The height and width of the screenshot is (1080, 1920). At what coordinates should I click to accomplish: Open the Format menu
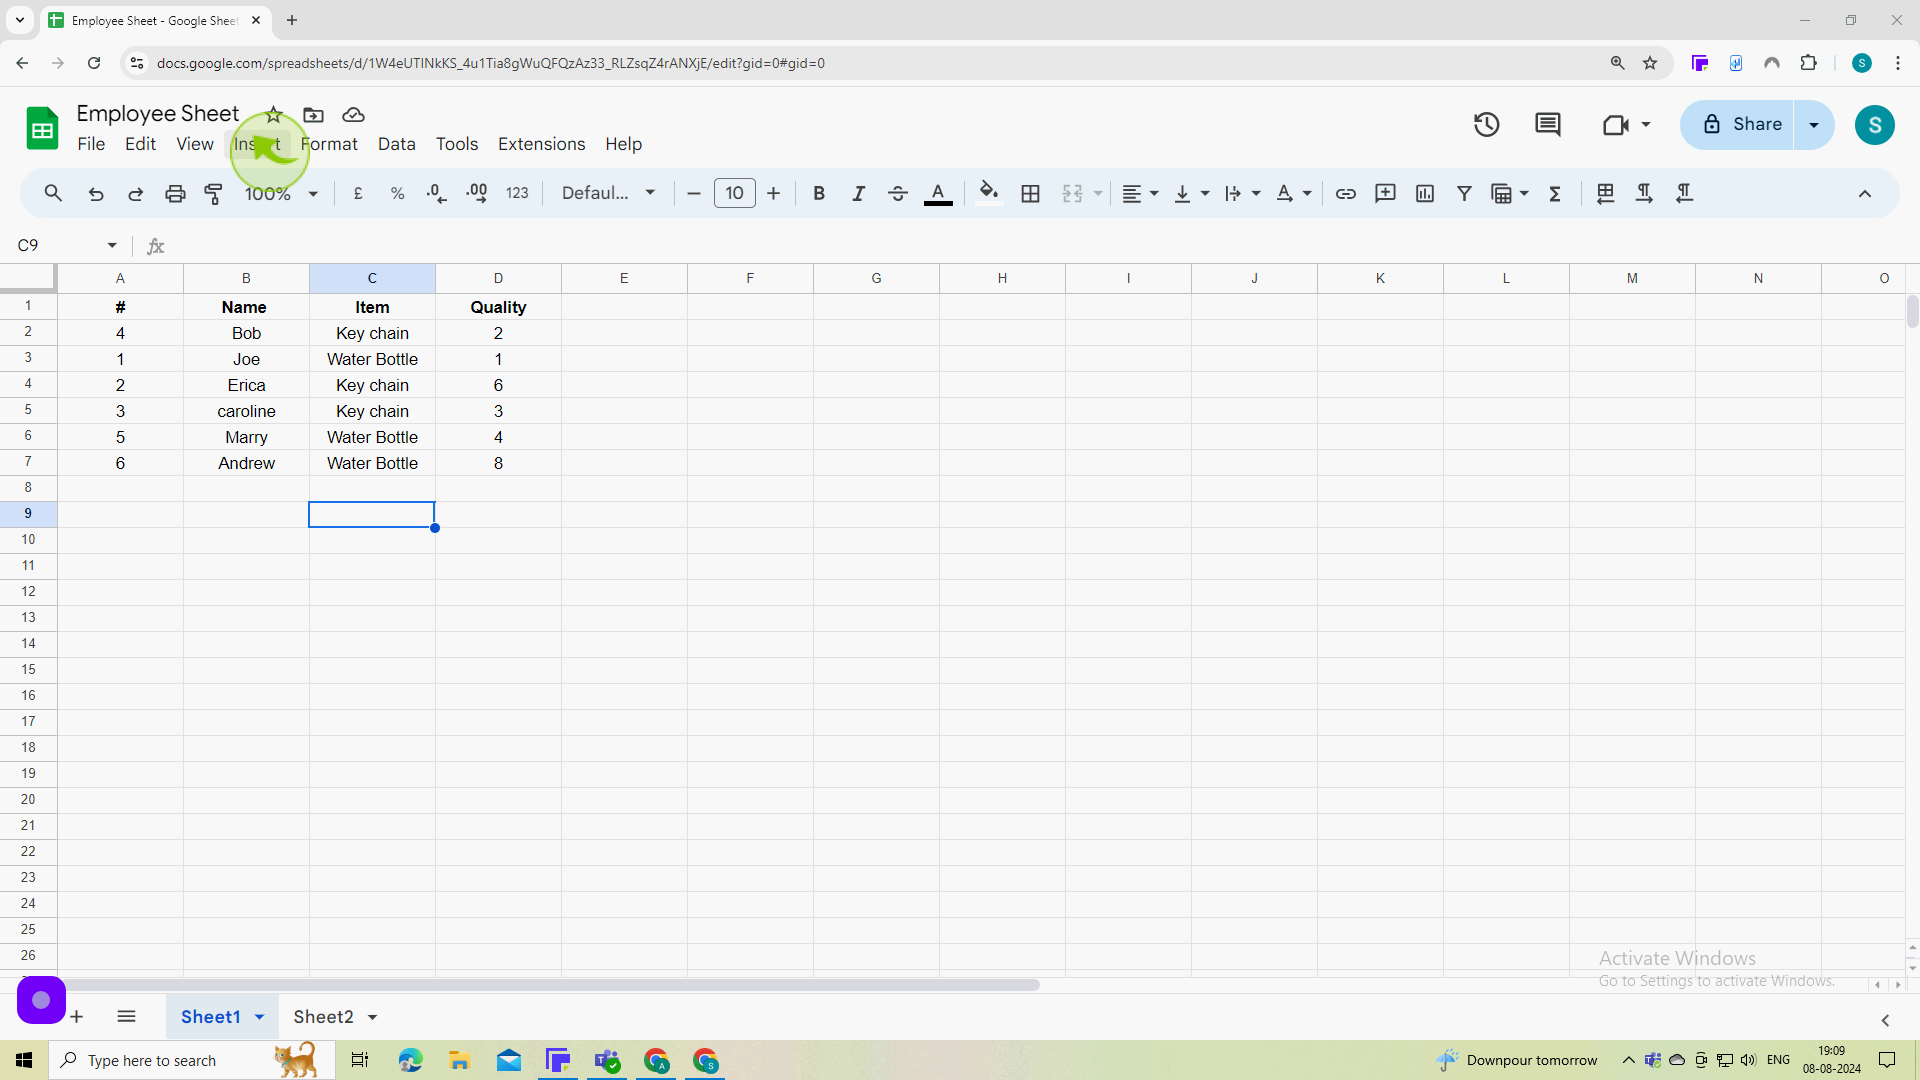click(328, 144)
